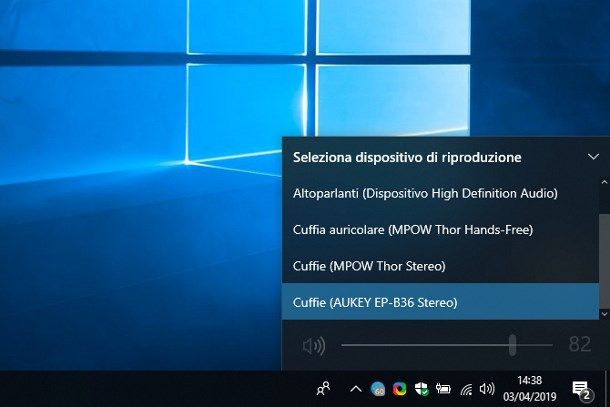This screenshot has height=407, width=610.
Task: Choose Cuffia auricolare MPOW Thor Hands-Free
Action: [440, 230]
